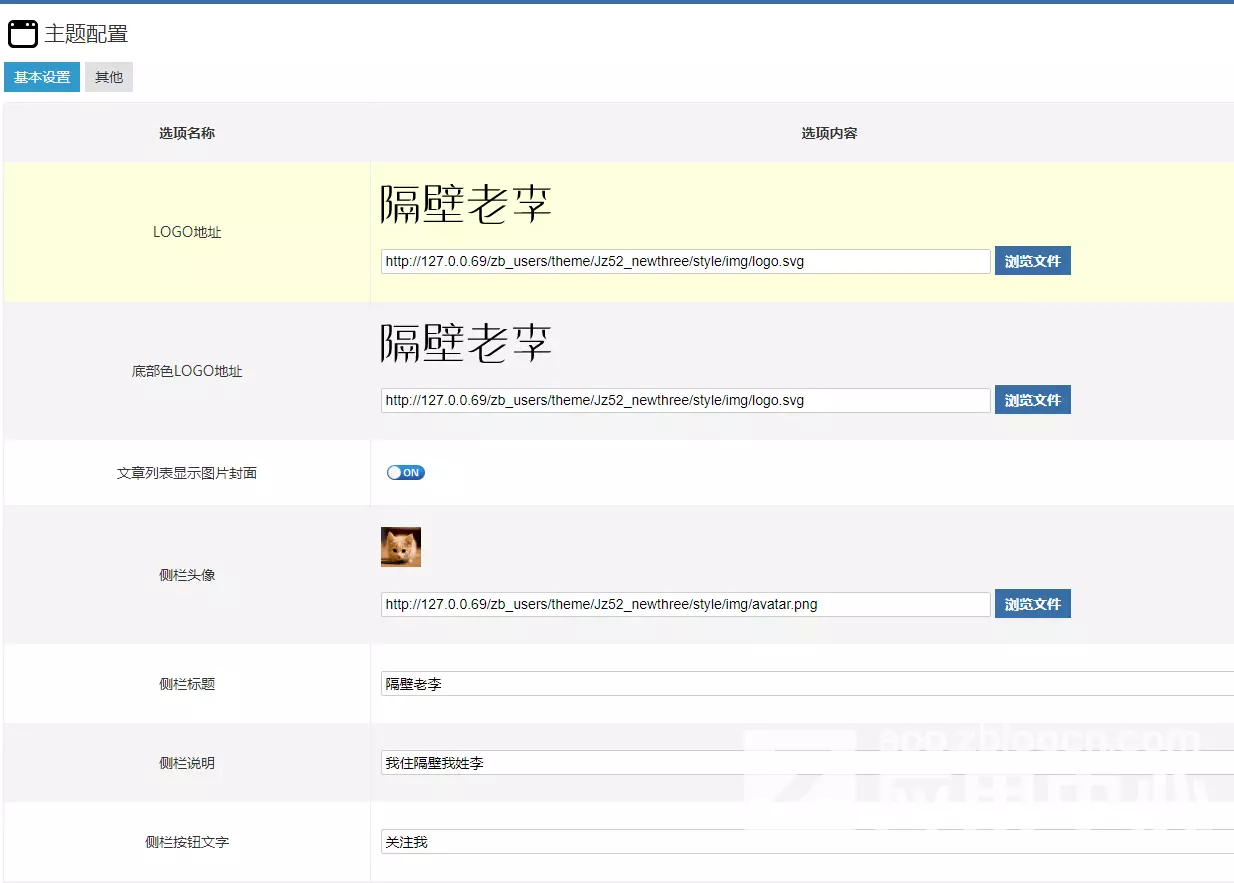This screenshot has height=883, width=1234.
Task: Switch to the 基本设置 tab
Action: point(42,77)
